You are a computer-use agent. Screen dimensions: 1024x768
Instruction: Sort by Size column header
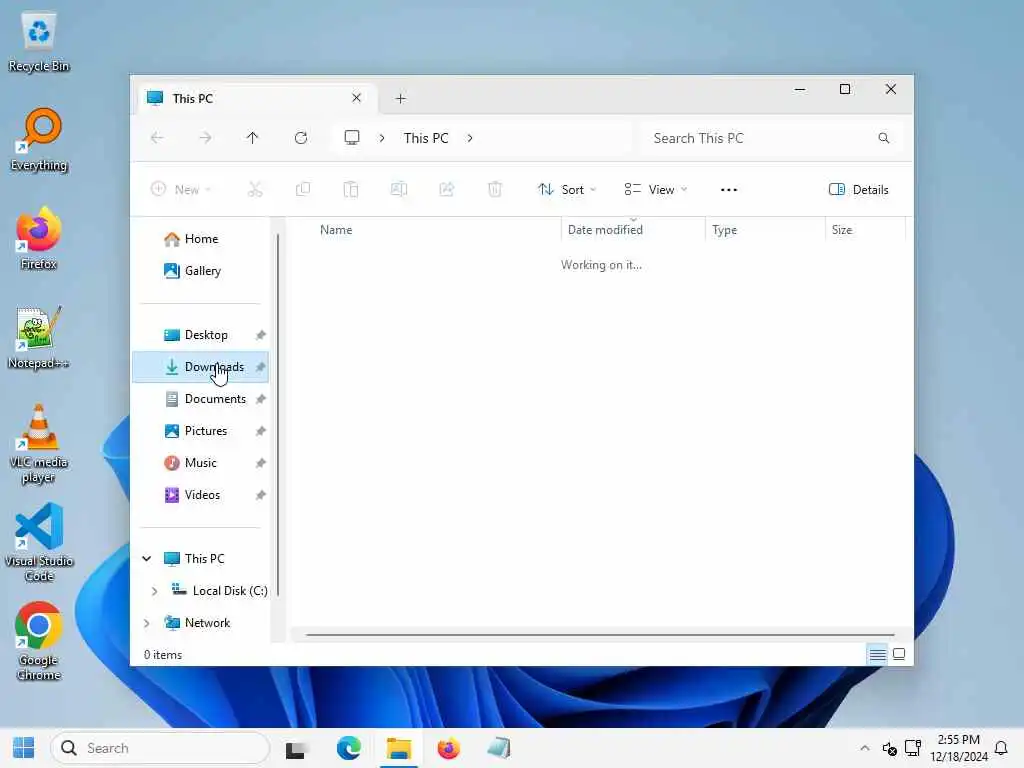coord(865,230)
